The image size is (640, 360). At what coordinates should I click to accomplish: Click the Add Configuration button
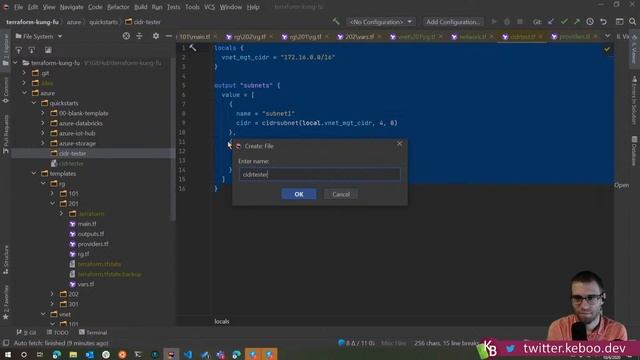(x=453, y=22)
